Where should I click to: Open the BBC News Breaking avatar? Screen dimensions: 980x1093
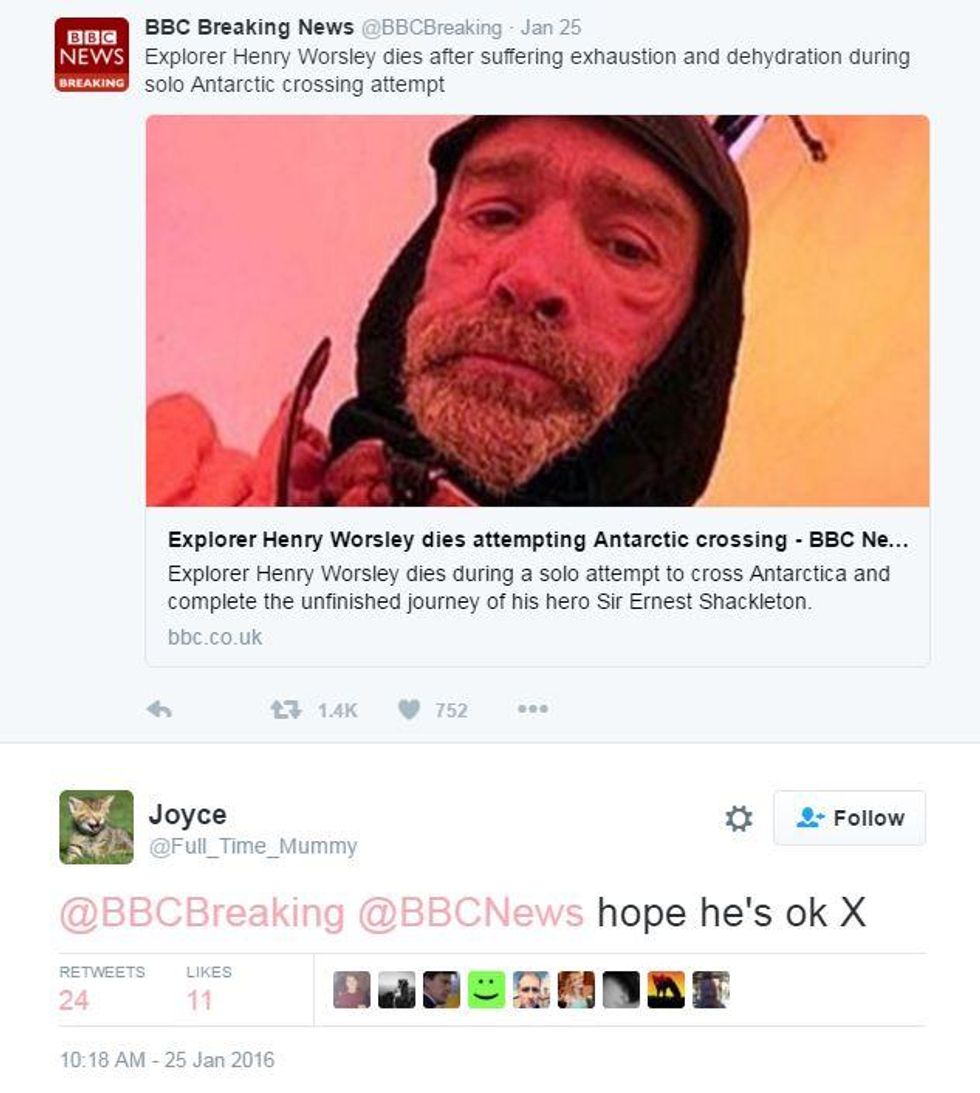point(91,55)
